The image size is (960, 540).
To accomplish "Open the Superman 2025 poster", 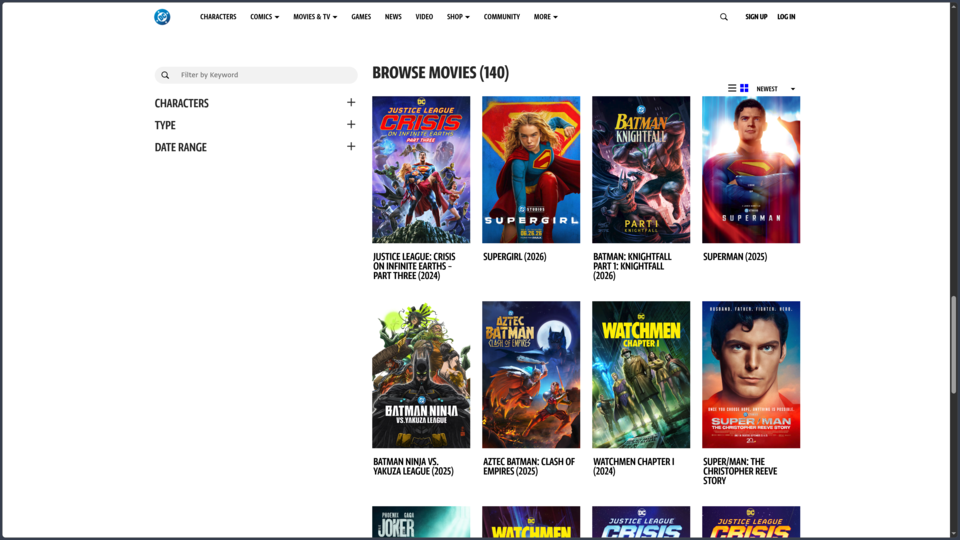I will [x=751, y=170].
